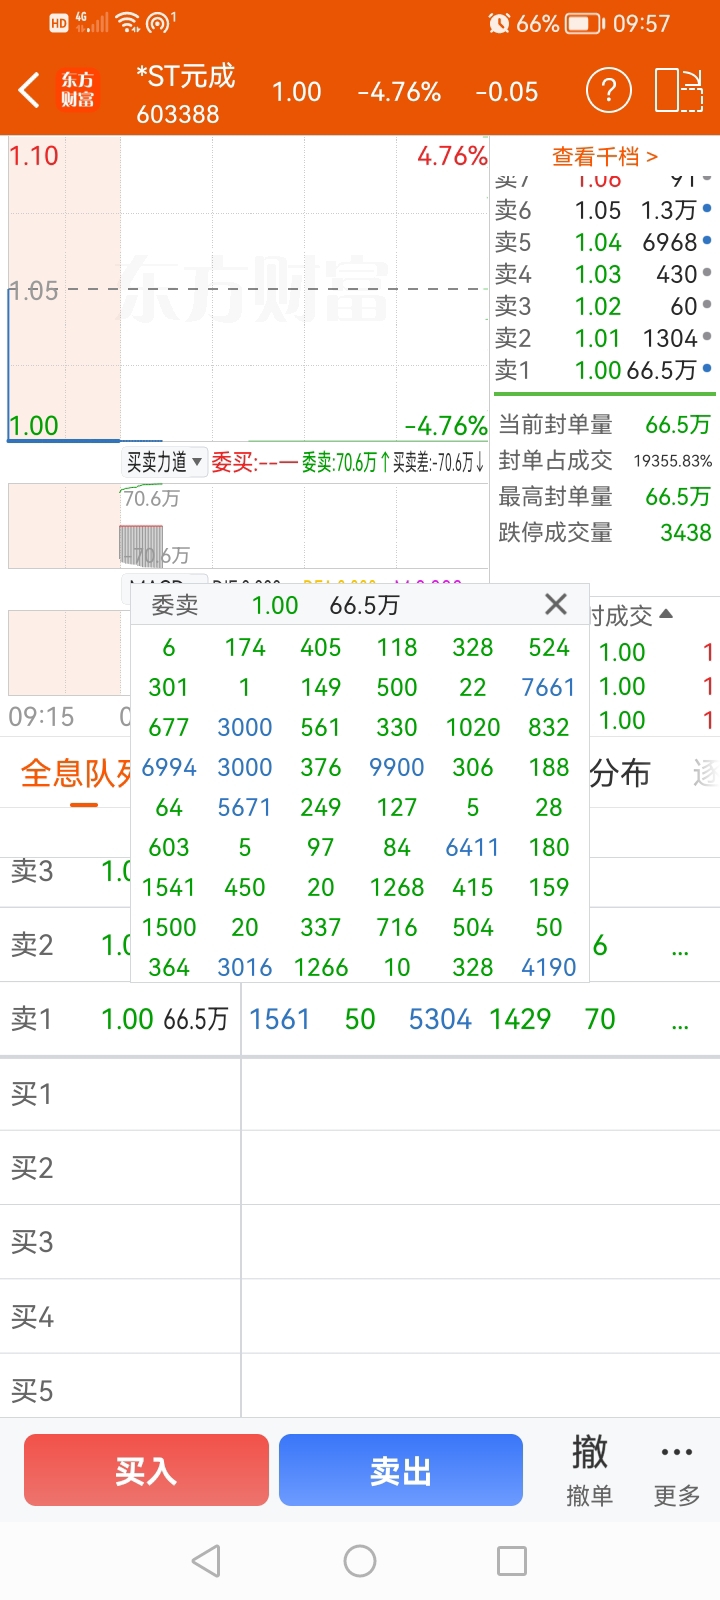
Task: Tap 最高封单量 row
Action: 604,497
